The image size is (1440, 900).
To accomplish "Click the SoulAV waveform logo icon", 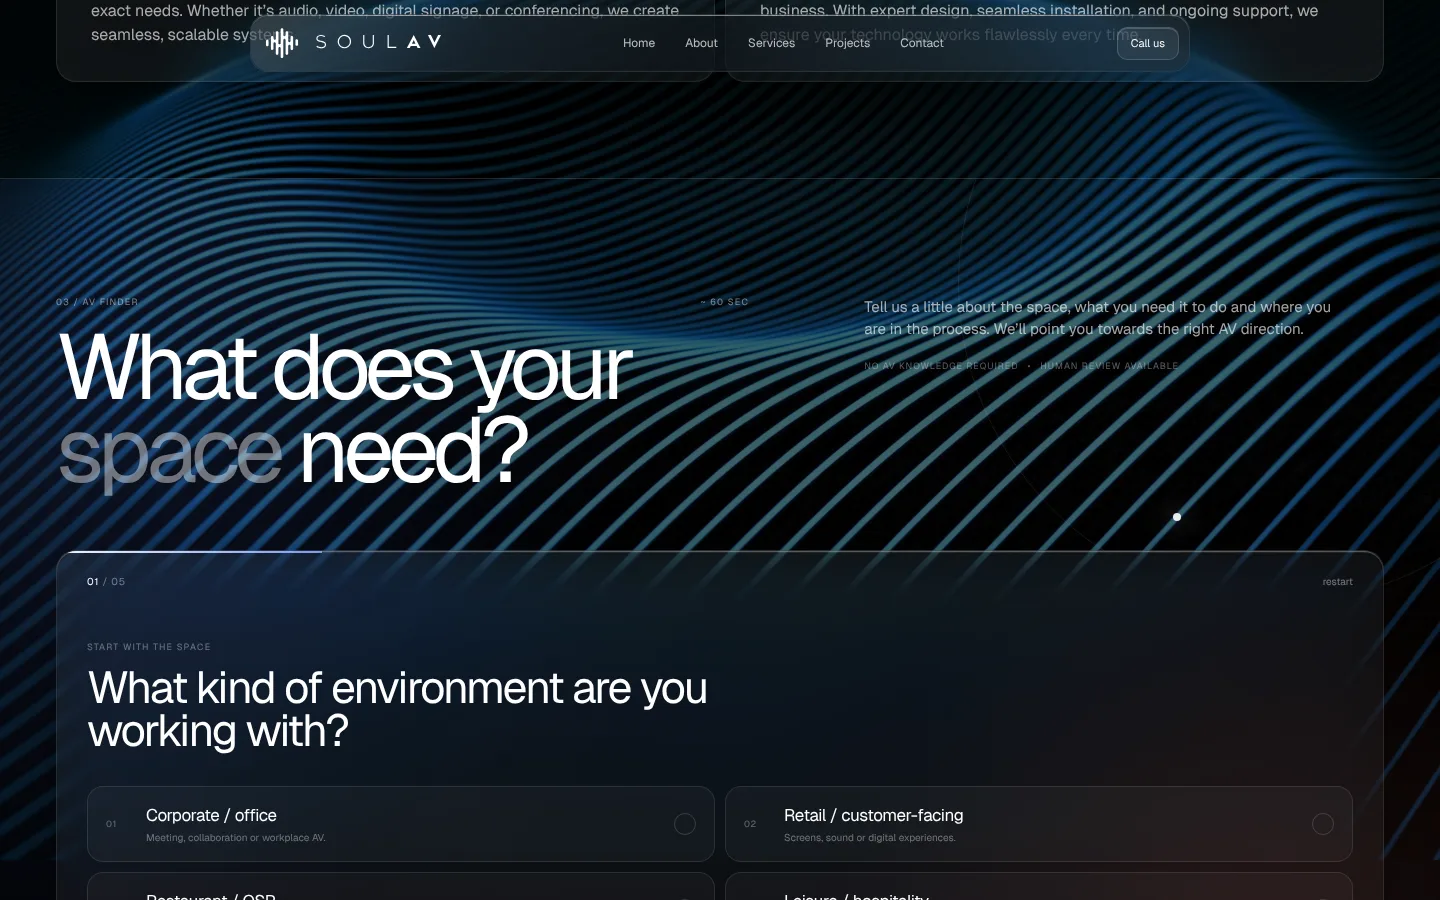I will click(x=282, y=42).
